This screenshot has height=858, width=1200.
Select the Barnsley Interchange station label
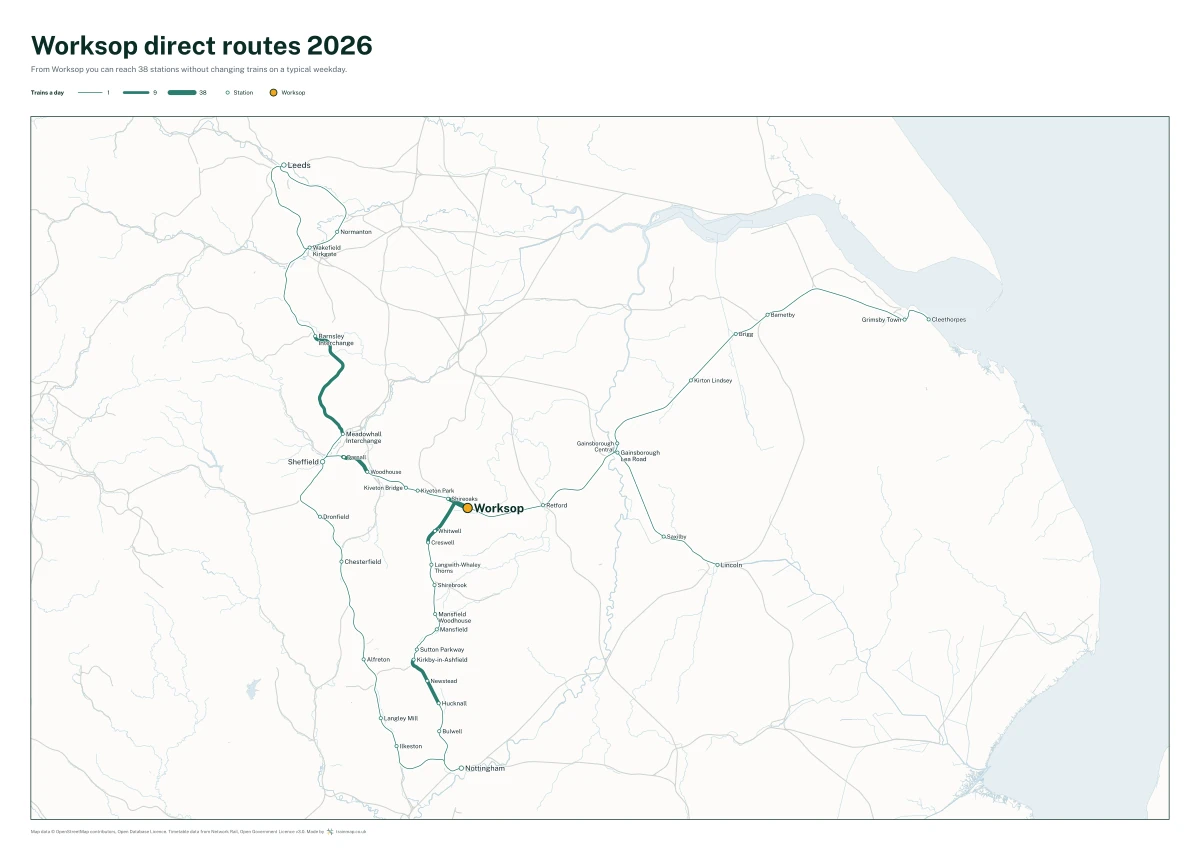coord(336,340)
